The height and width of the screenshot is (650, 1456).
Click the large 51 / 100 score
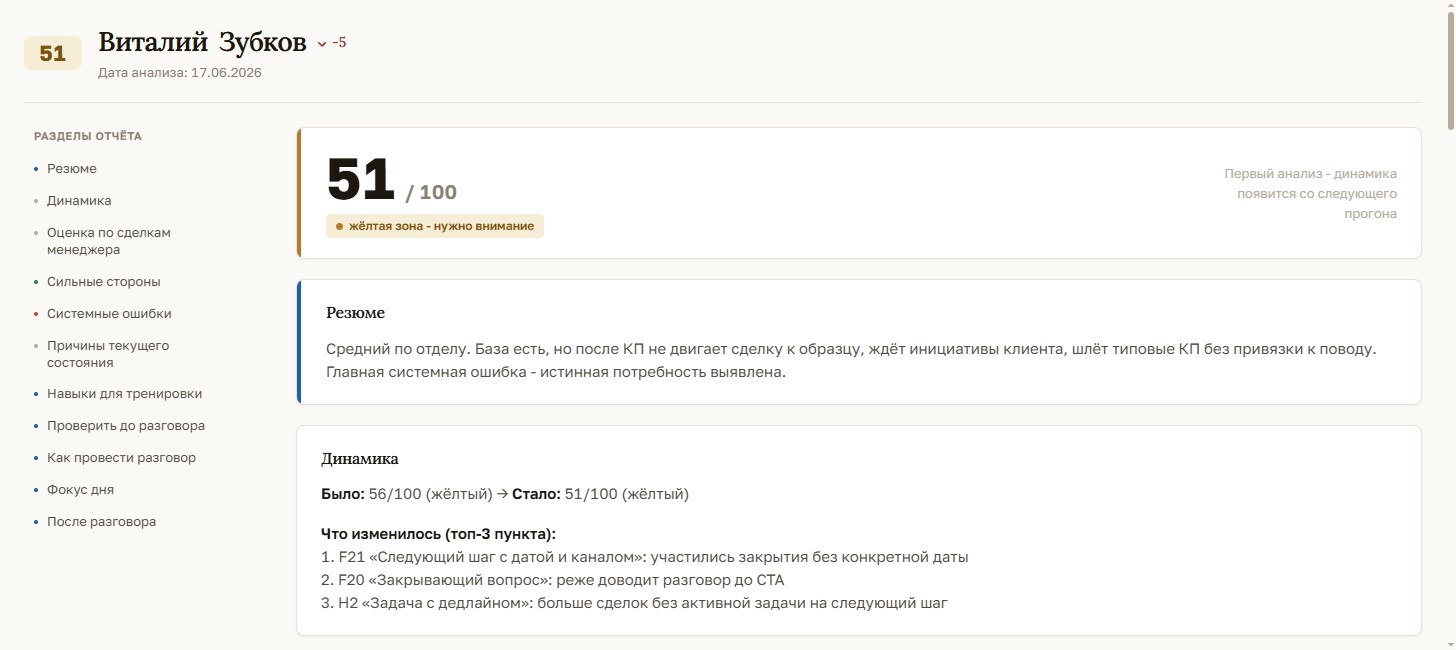point(391,181)
